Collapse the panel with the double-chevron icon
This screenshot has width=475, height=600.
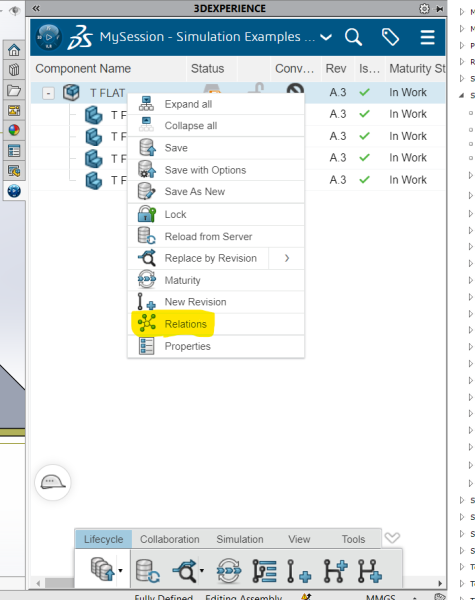click(36, 8)
